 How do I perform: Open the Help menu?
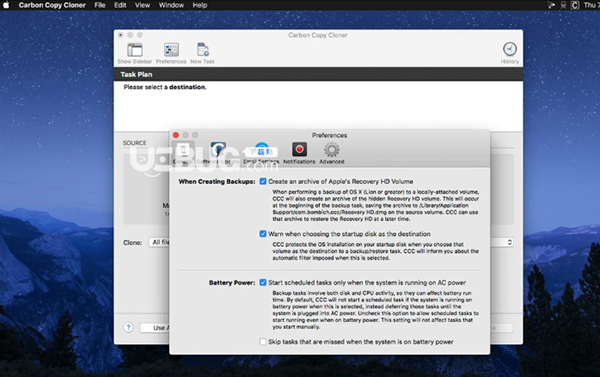[200, 5]
